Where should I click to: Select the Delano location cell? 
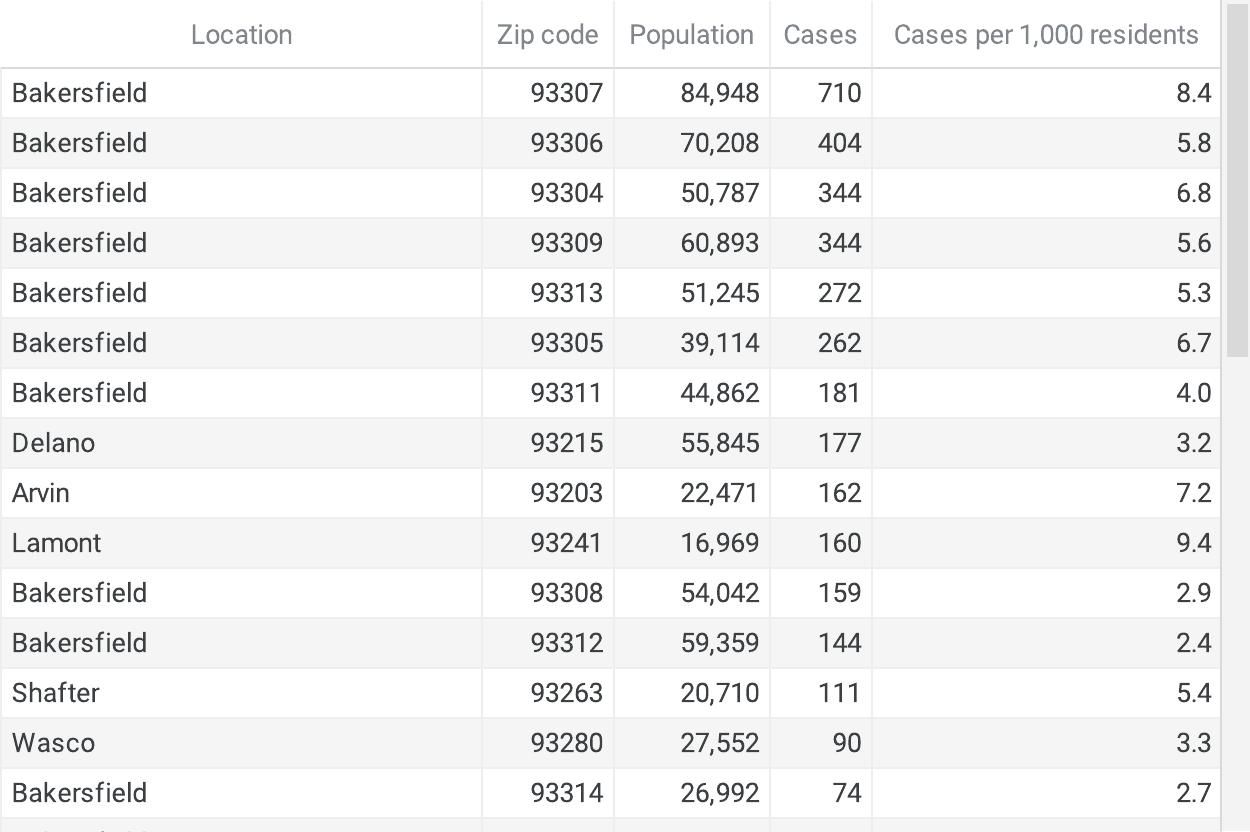(241, 443)
